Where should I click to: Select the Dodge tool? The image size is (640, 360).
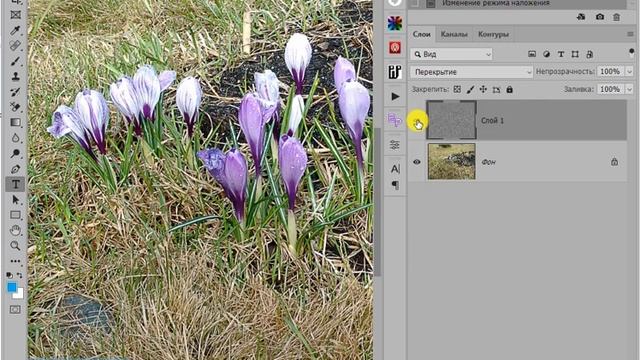point(16,153)
